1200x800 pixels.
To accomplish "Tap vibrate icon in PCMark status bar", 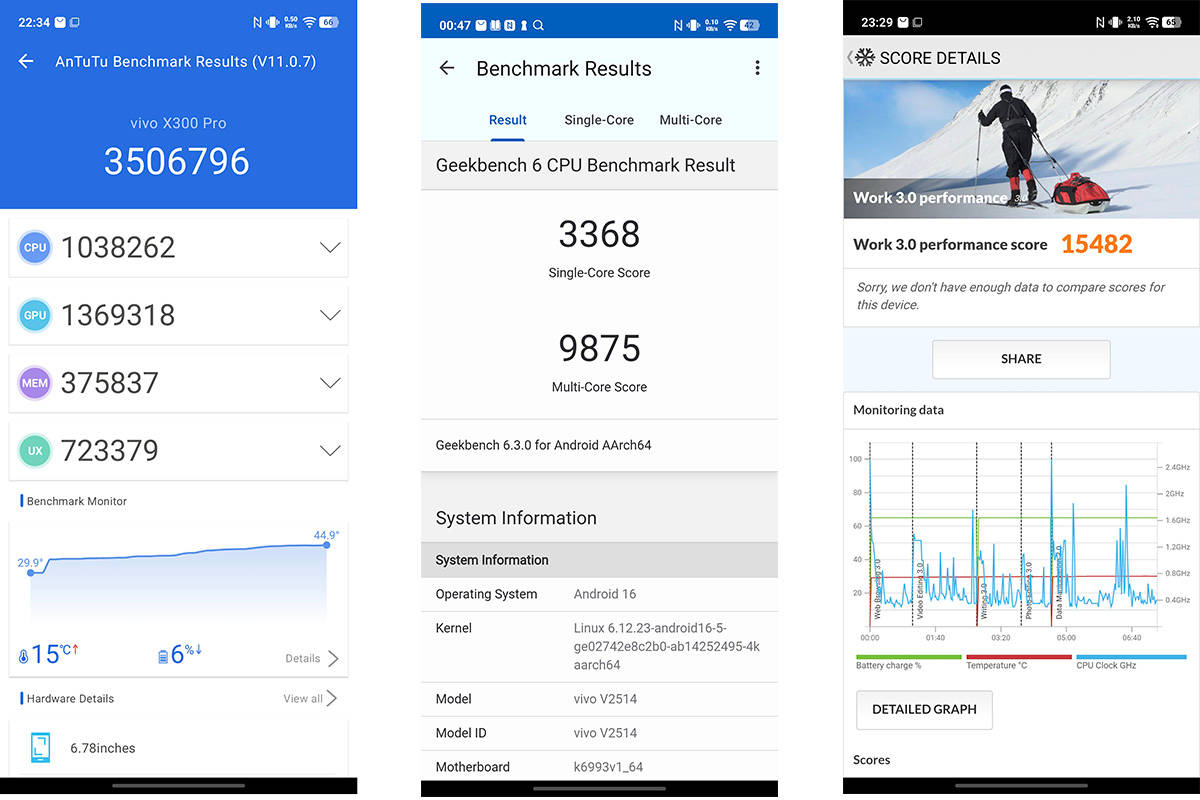I will (x=1114, y=21).
